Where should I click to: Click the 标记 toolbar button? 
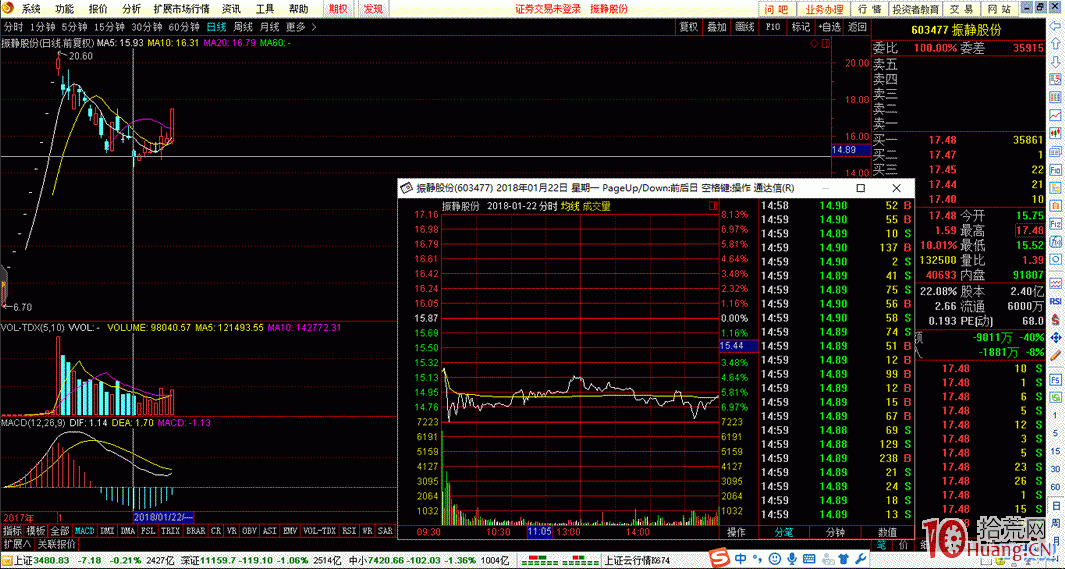pyautogui.click(x=801, y=26)
